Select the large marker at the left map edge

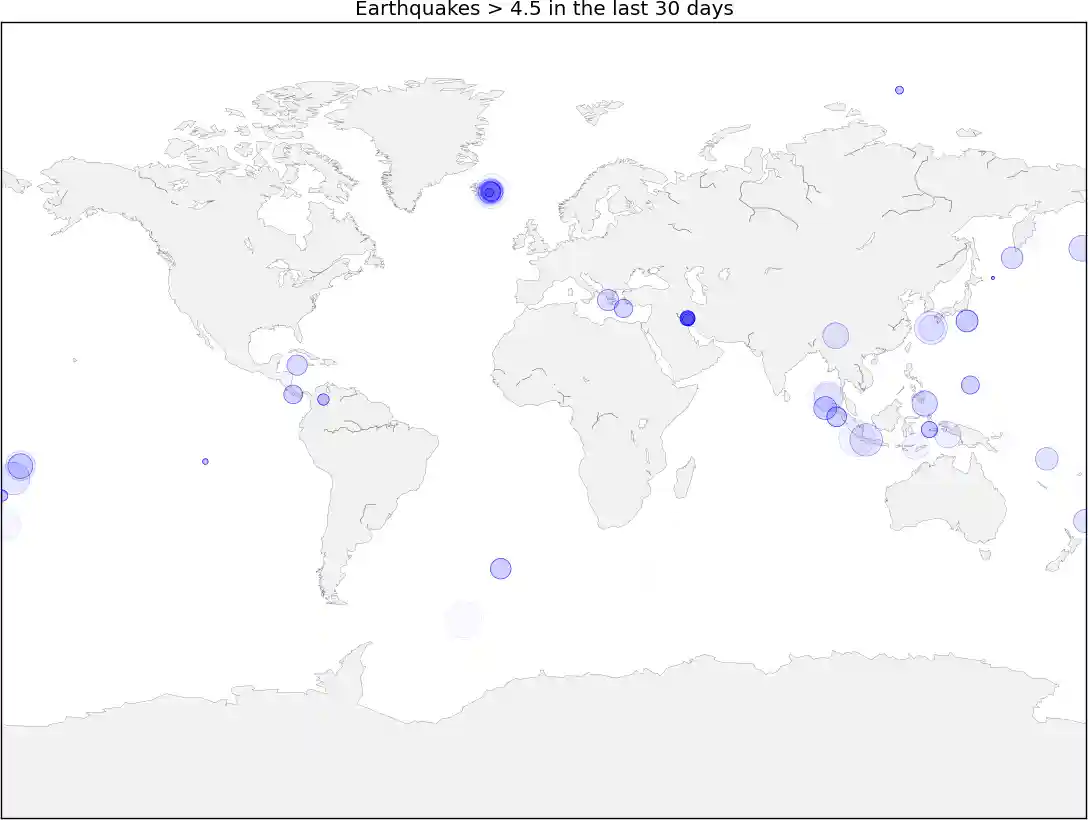pyautogui.click(x=18, y=465)
